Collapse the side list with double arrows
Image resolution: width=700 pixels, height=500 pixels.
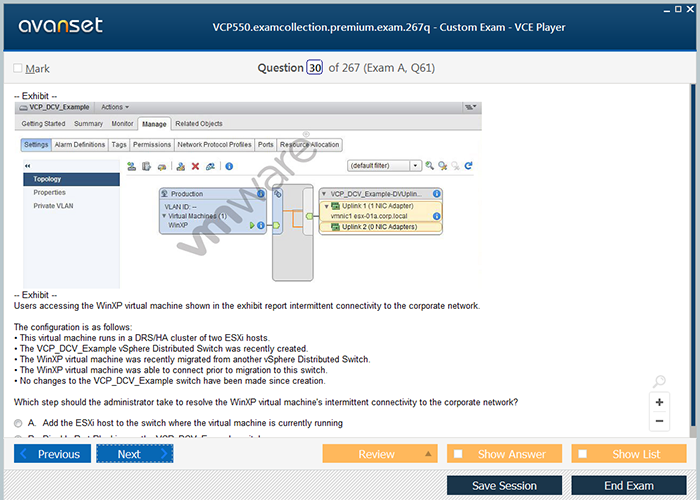tap(28, 166)
